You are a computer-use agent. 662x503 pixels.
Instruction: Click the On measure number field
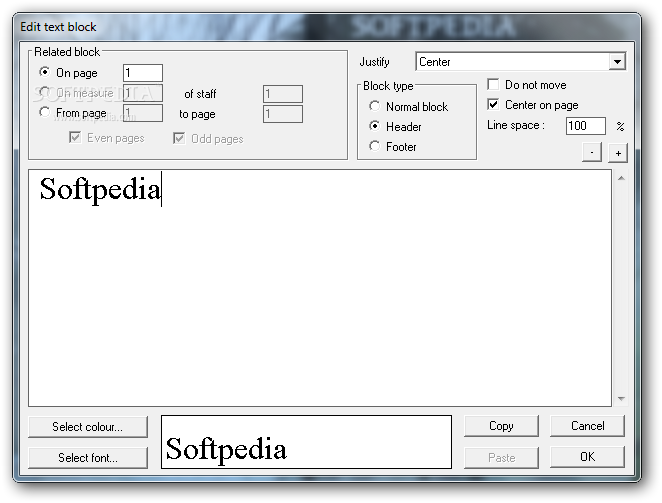click(143, 93)
